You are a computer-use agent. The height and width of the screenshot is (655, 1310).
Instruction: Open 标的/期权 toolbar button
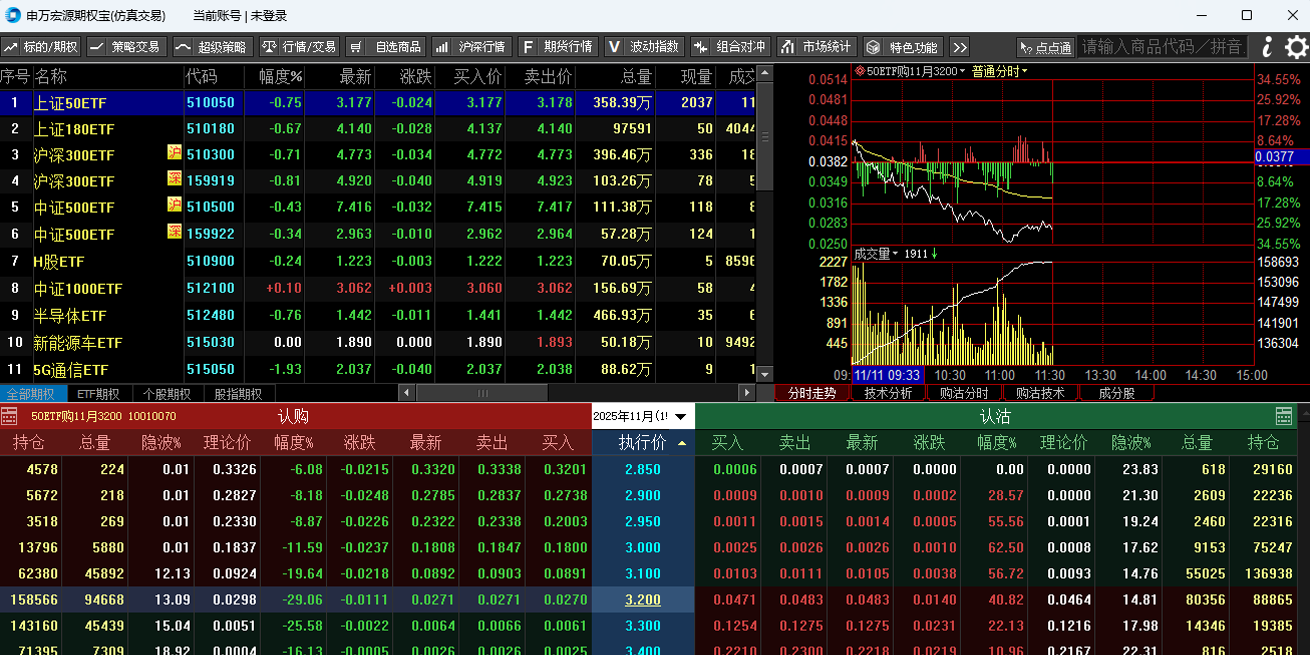[x=41, y=47]
